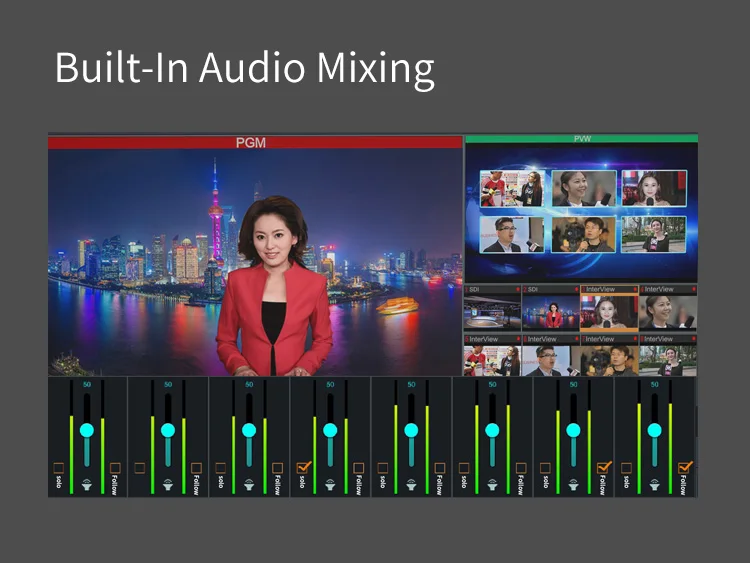Uncheck solo on the fourth audio channel
The width and height of the screenshot is (750, 563).
(303, 467)
